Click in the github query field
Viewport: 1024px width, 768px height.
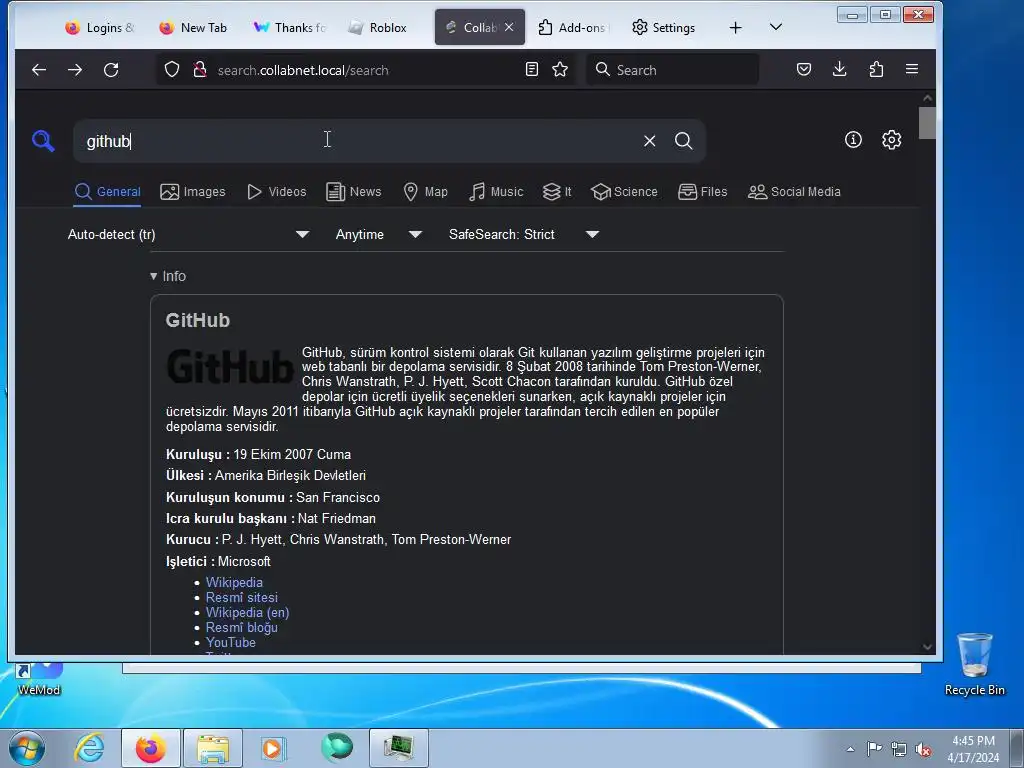point(359,141)
